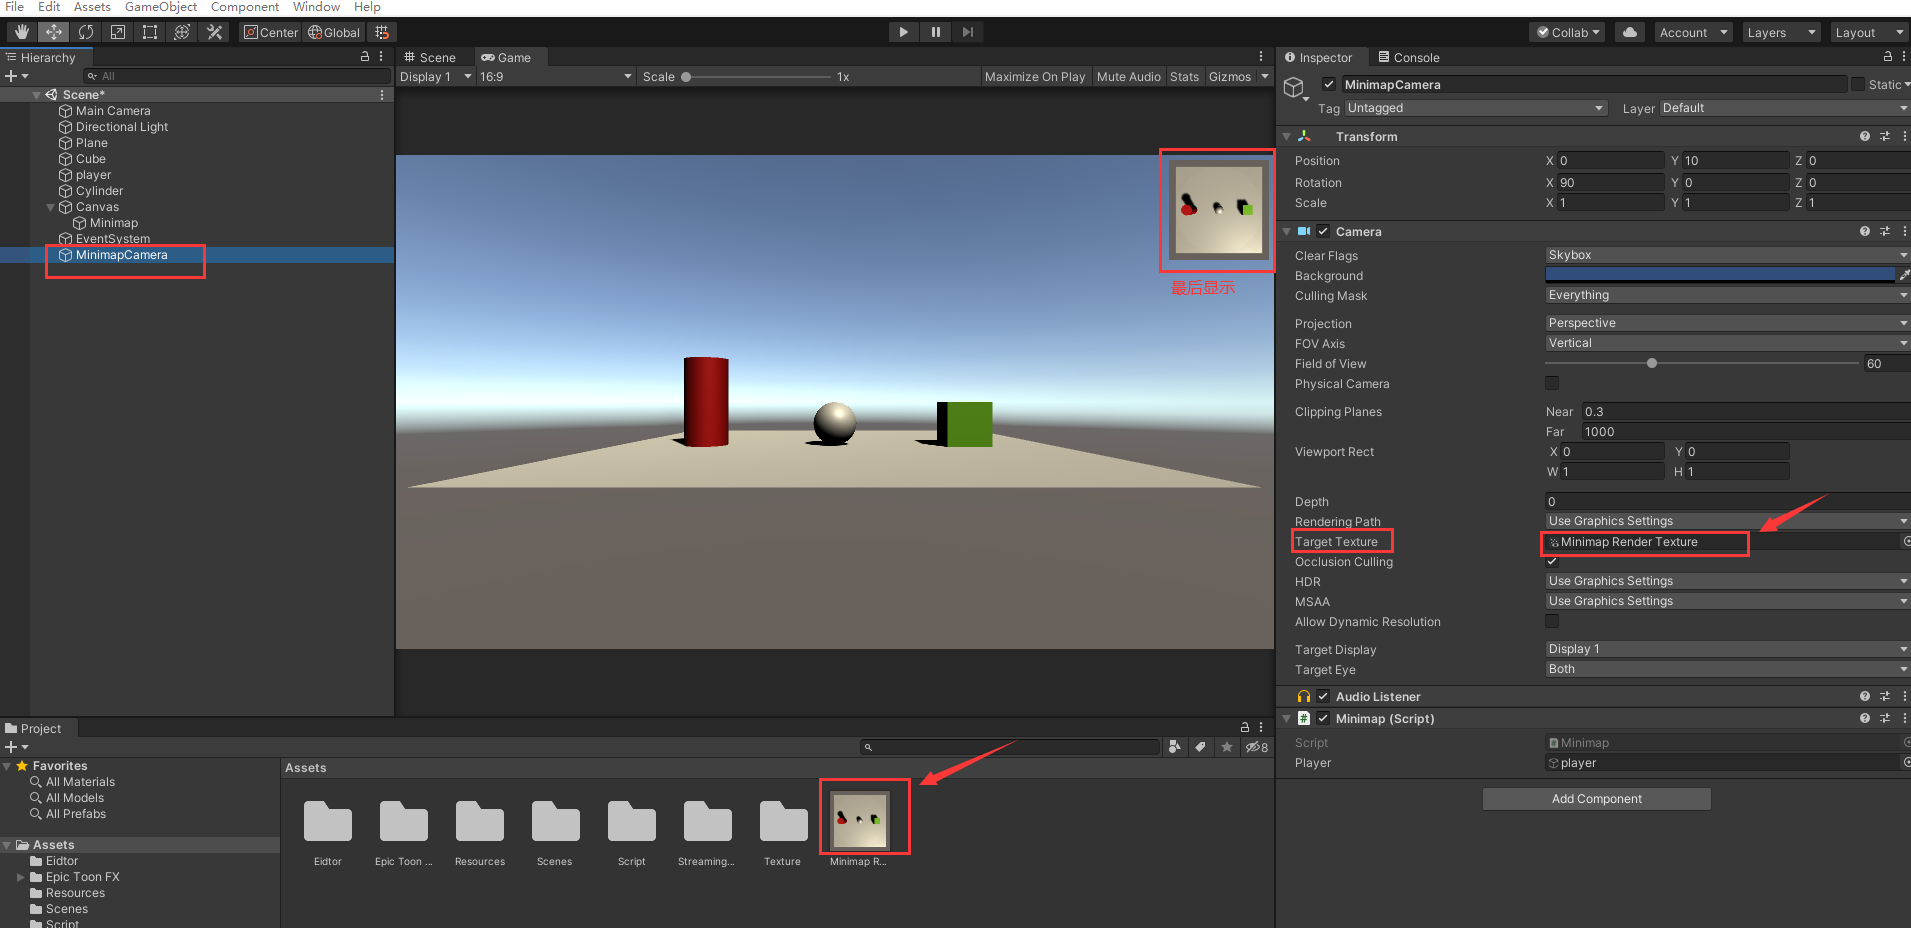Click the help icon on the Camera component
The height and width of the screenshot is (928, 1911).
coord(1864,231)
